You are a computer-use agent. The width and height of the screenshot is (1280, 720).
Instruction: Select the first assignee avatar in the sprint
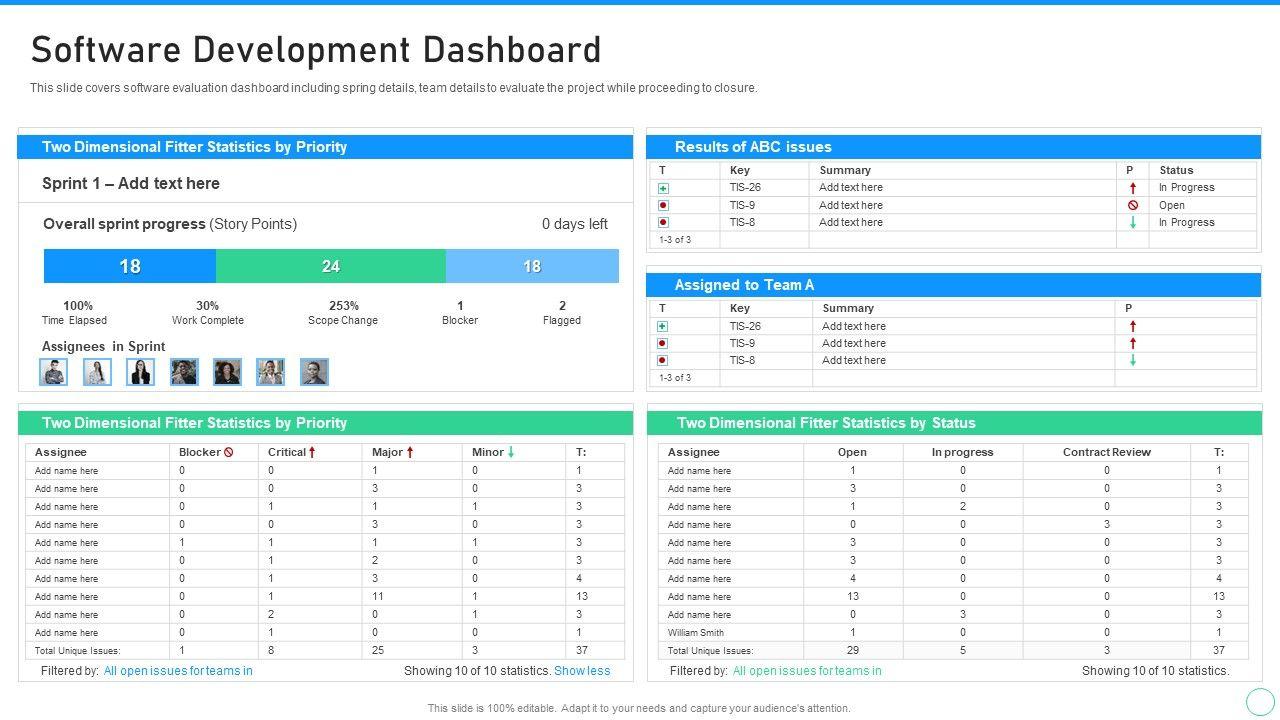[54, 372]
